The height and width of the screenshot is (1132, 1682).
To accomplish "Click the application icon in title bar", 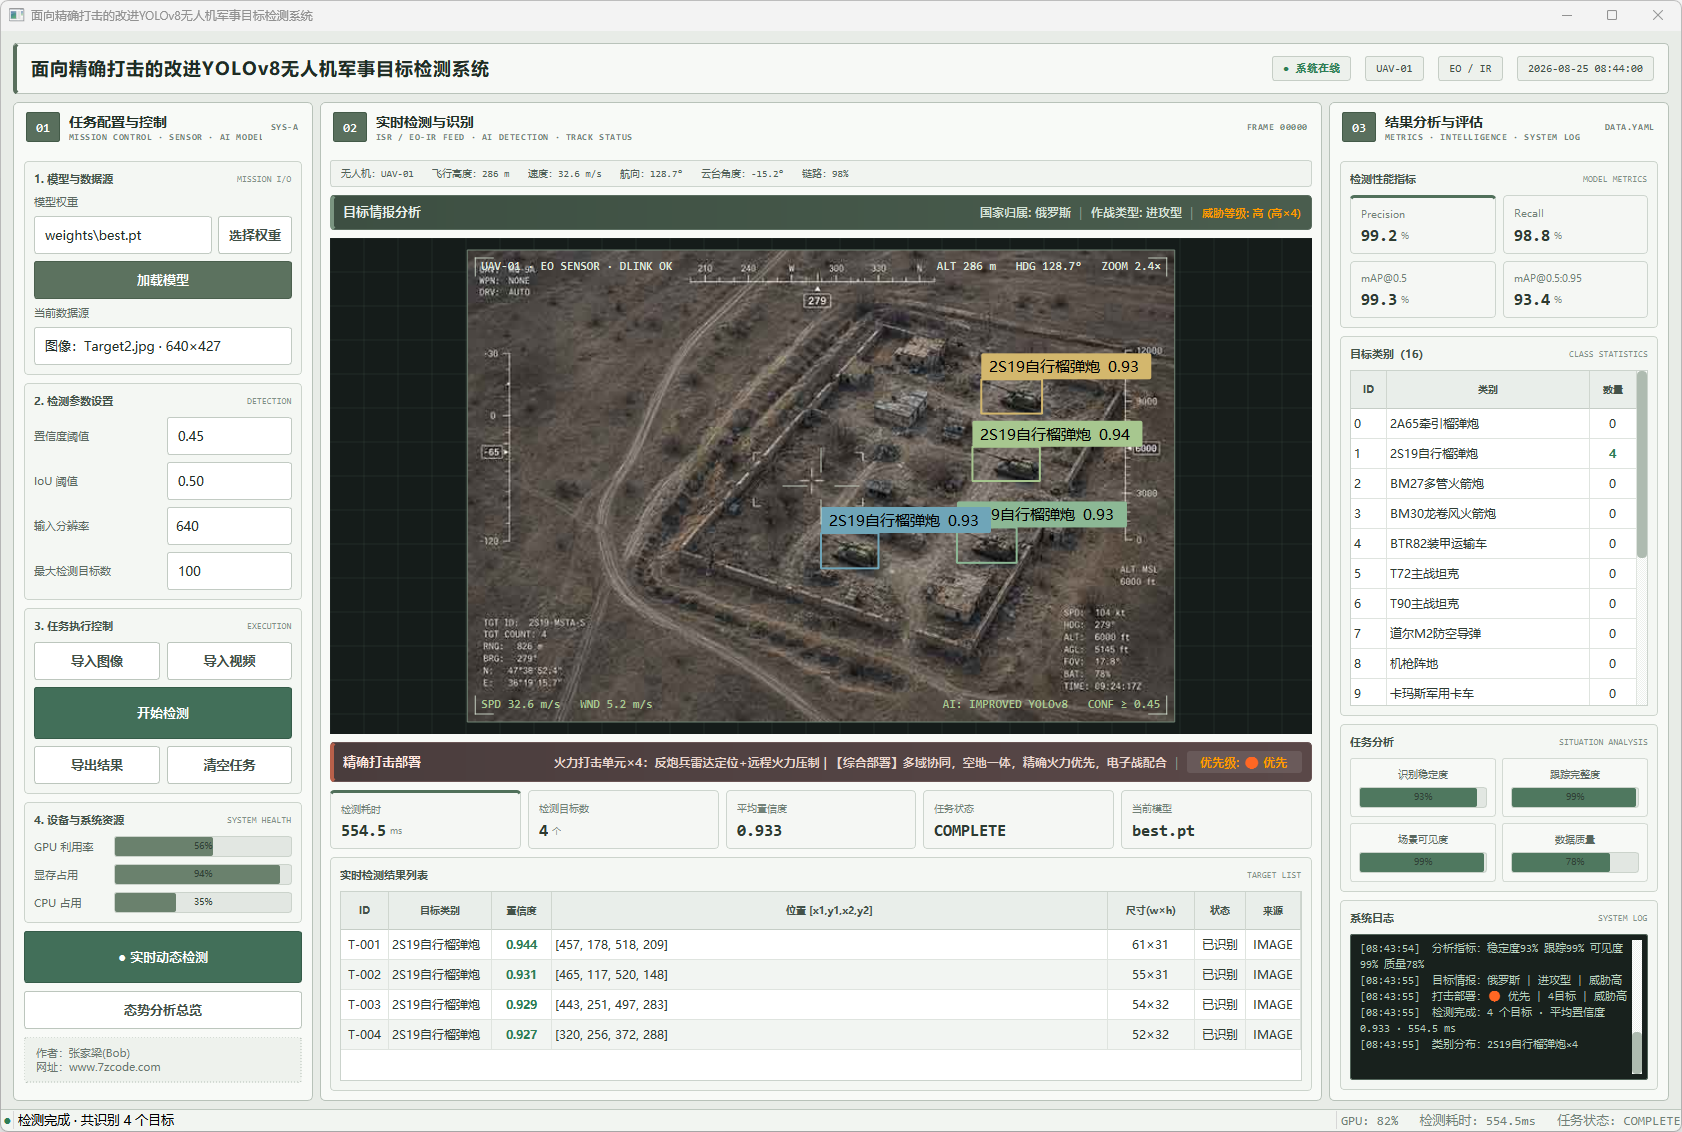I will coord(16,15).
